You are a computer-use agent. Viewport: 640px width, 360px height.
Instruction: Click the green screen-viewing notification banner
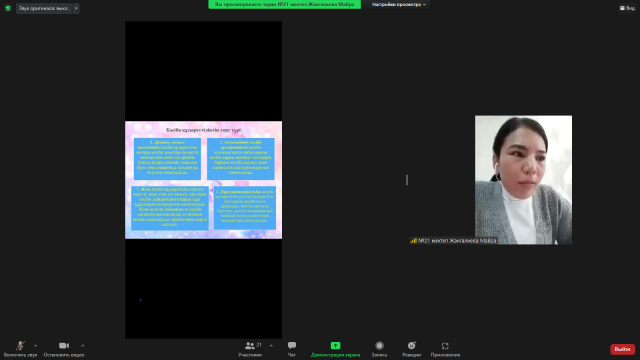click(284, 4)
